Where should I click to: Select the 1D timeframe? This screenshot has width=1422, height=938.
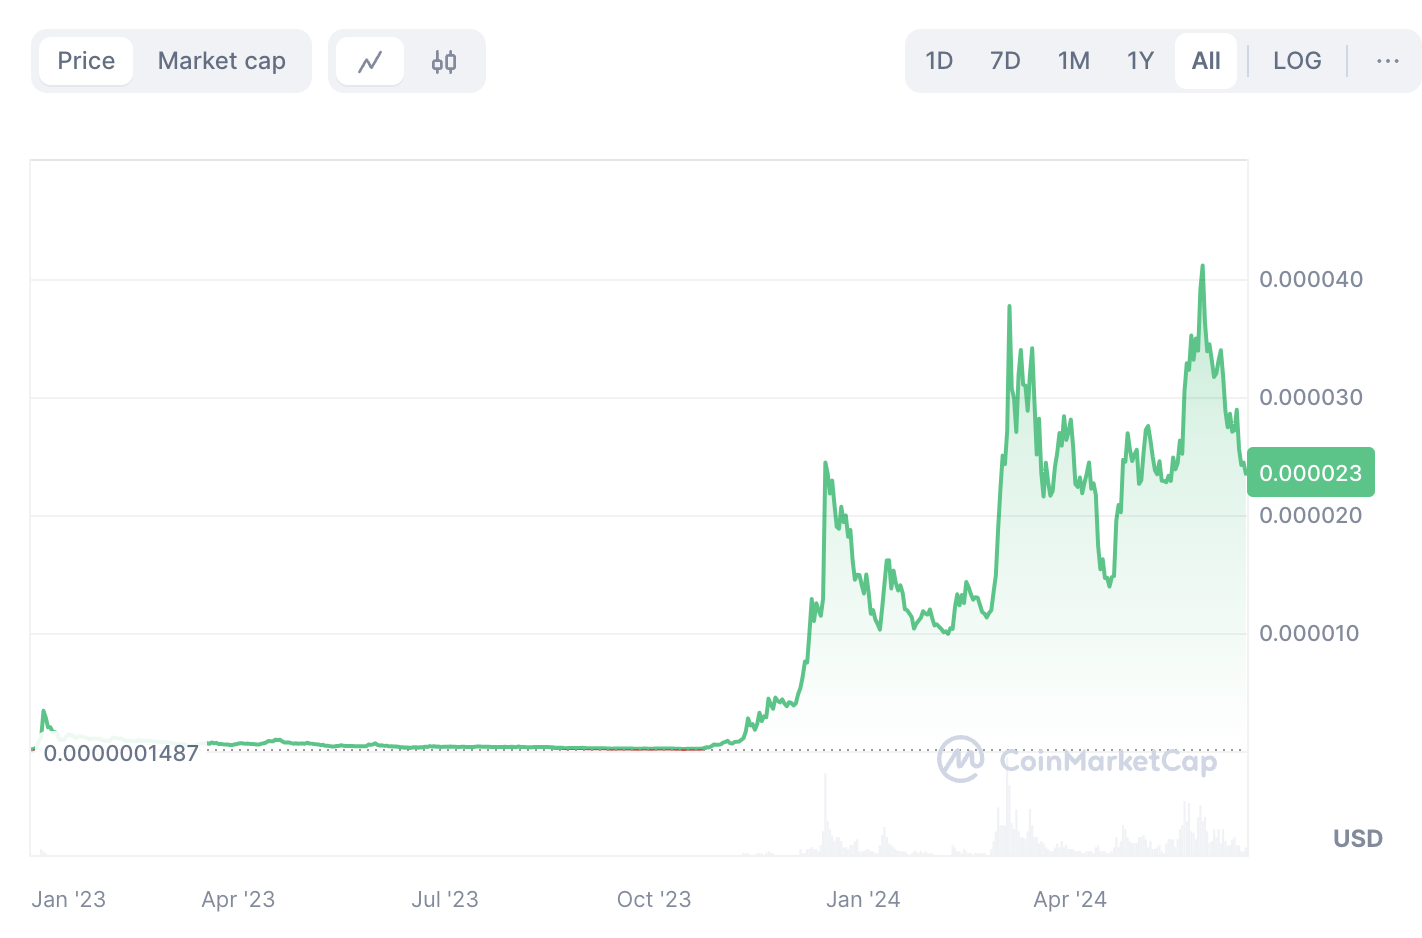coord(939,61)
